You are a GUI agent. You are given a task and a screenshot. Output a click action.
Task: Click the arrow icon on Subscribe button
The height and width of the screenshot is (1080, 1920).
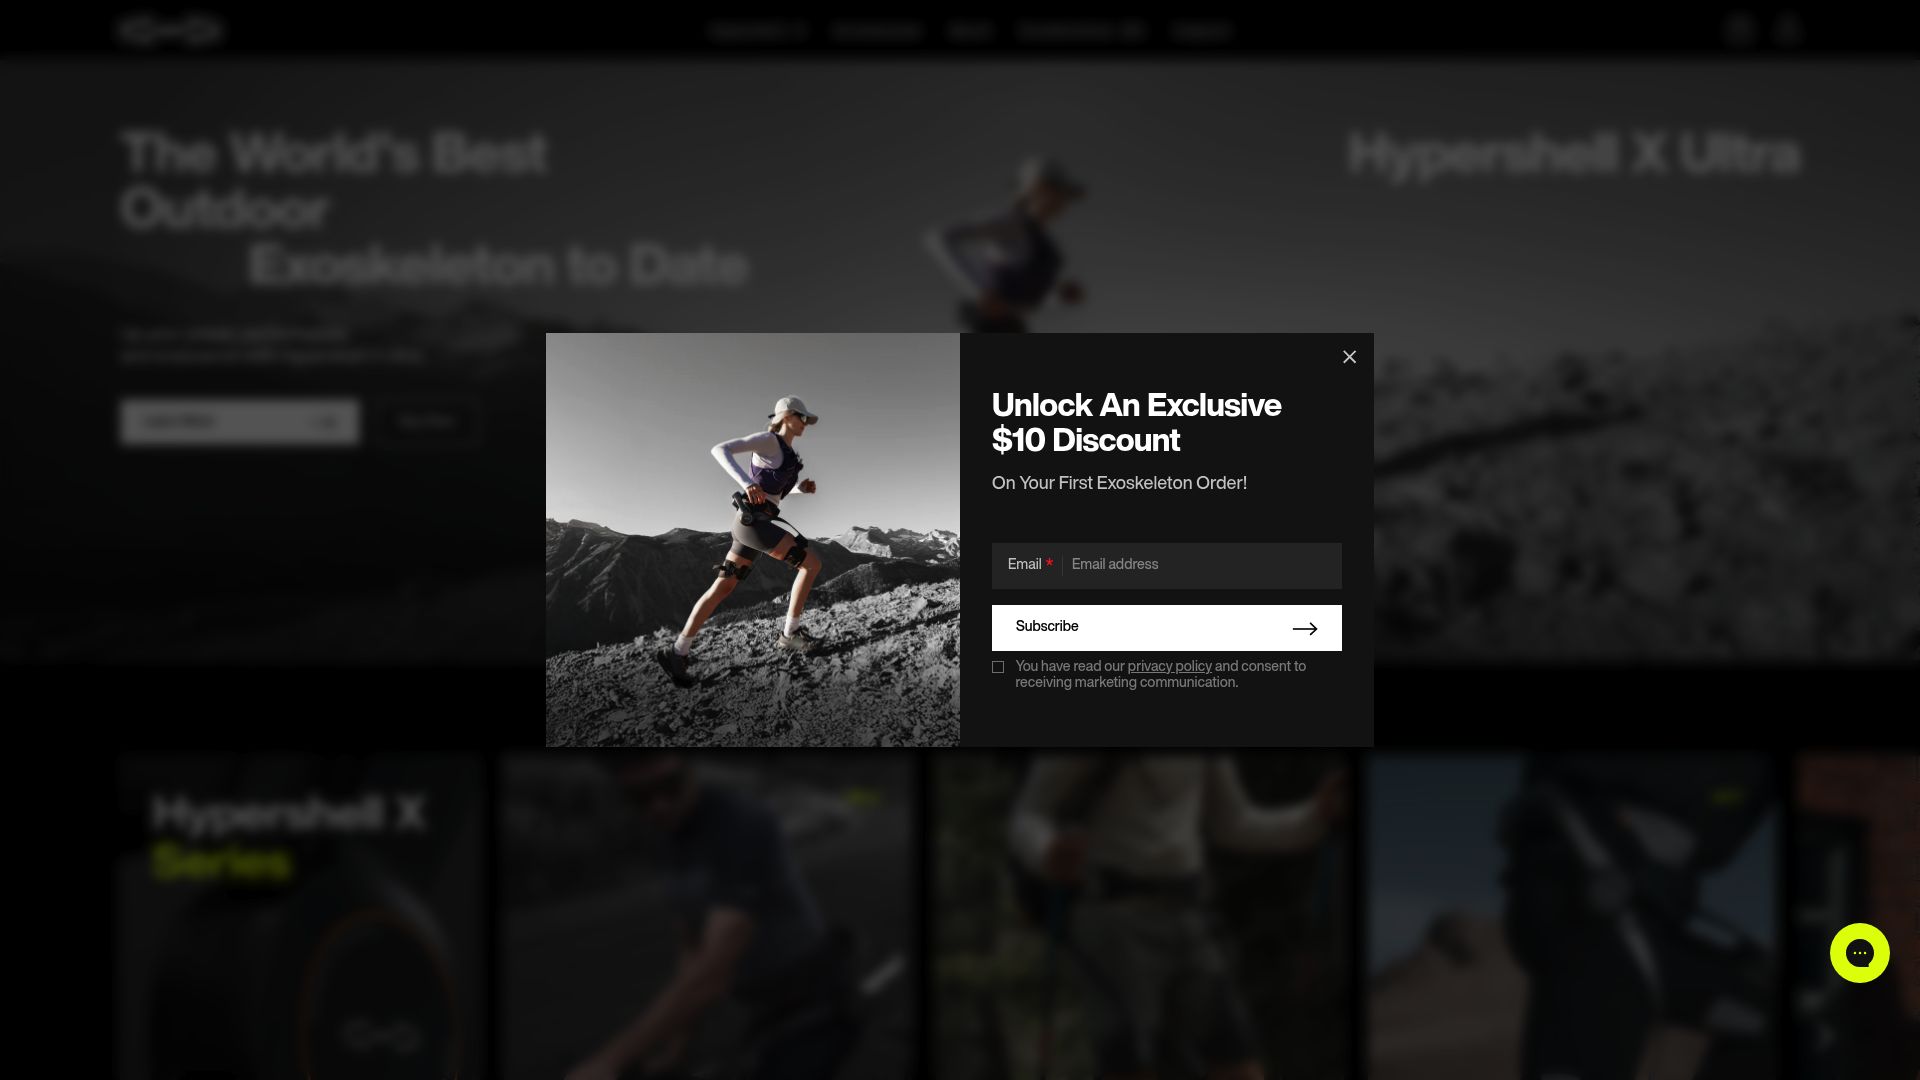pyautogui.click(x=1305, y=629)
